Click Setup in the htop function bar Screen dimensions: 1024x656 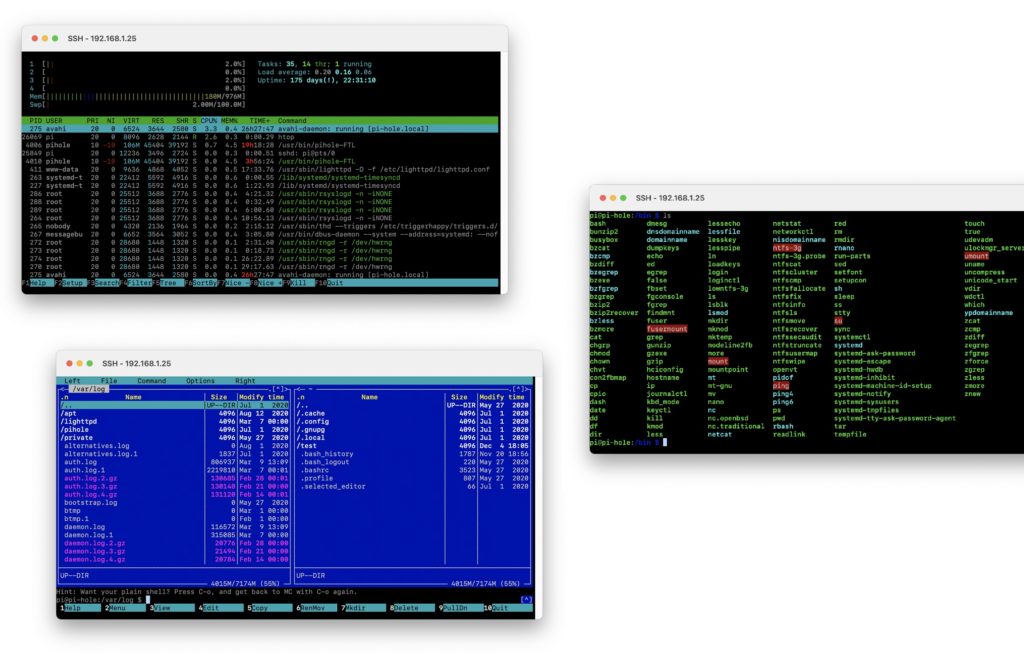pos(72,283)
